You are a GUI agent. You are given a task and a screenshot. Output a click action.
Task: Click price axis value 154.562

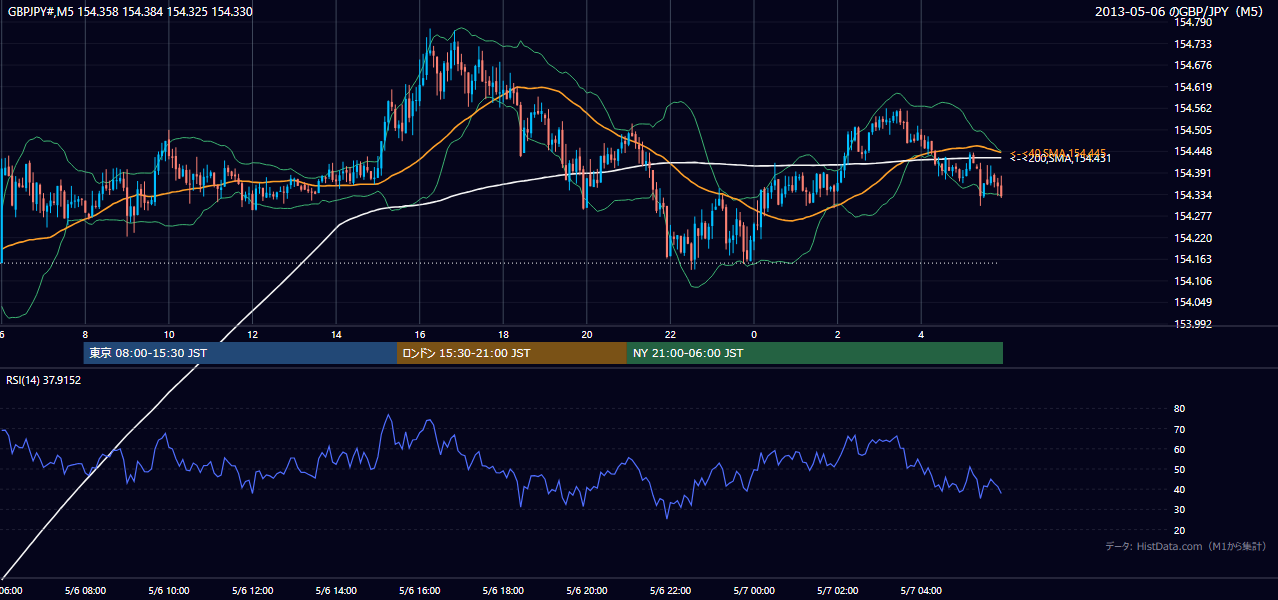click(x=1194, y=108)
